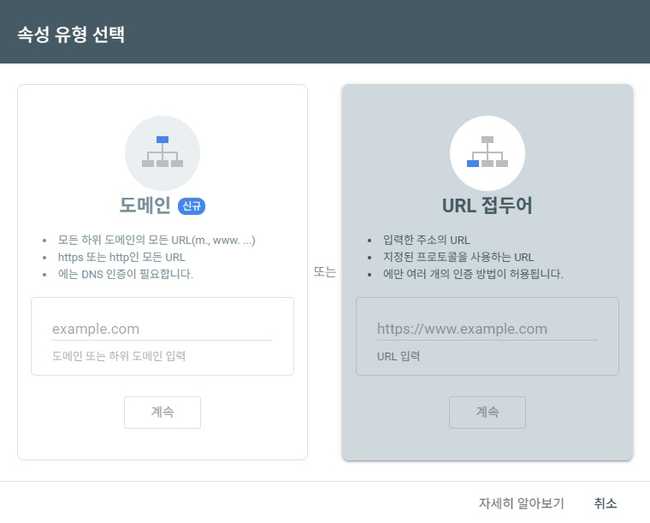650x523 pixels.
Task: Click the 또는 separator text
Action: 324,272
